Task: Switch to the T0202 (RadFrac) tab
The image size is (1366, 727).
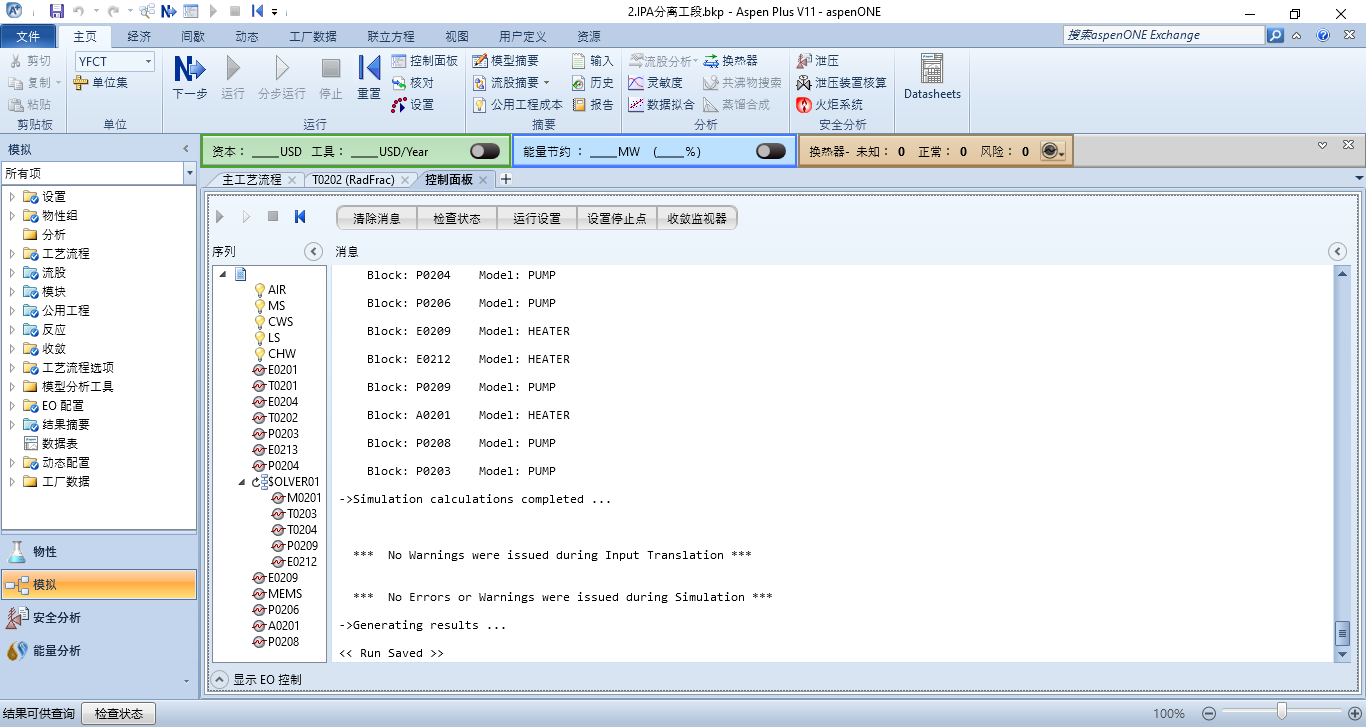Action: 353,180
